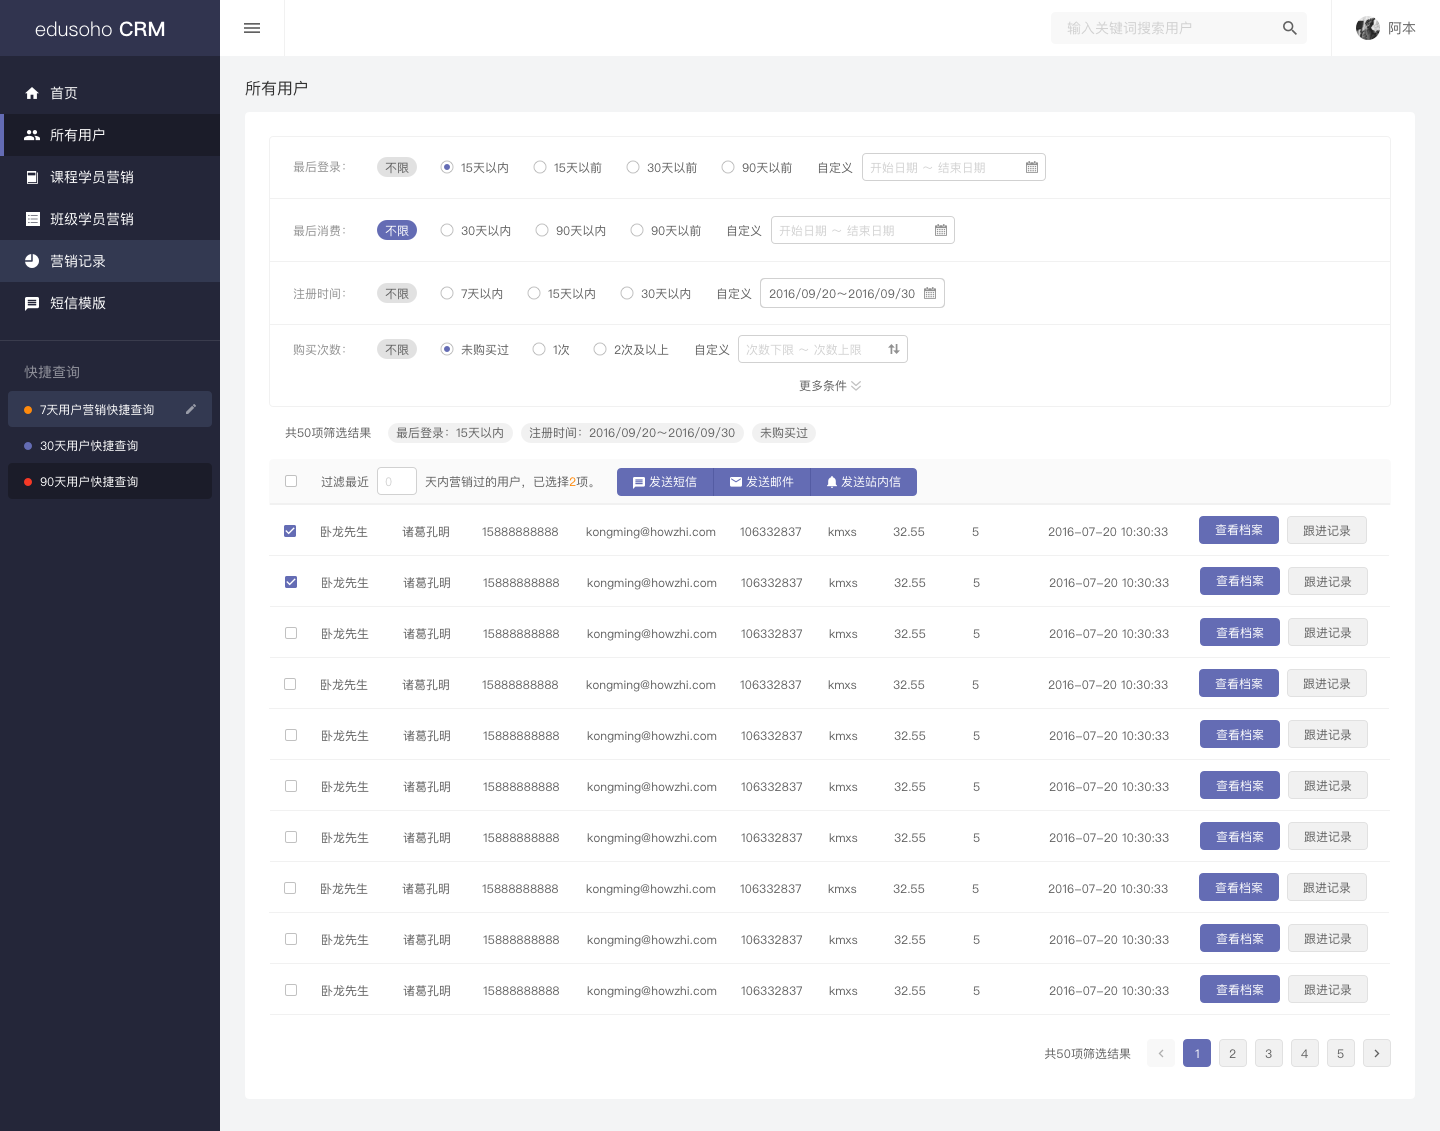This screenshot has width=1440, height=1131.
Task: Uncheck the second selected user row checkbox
Action: (x=290, y=581)
